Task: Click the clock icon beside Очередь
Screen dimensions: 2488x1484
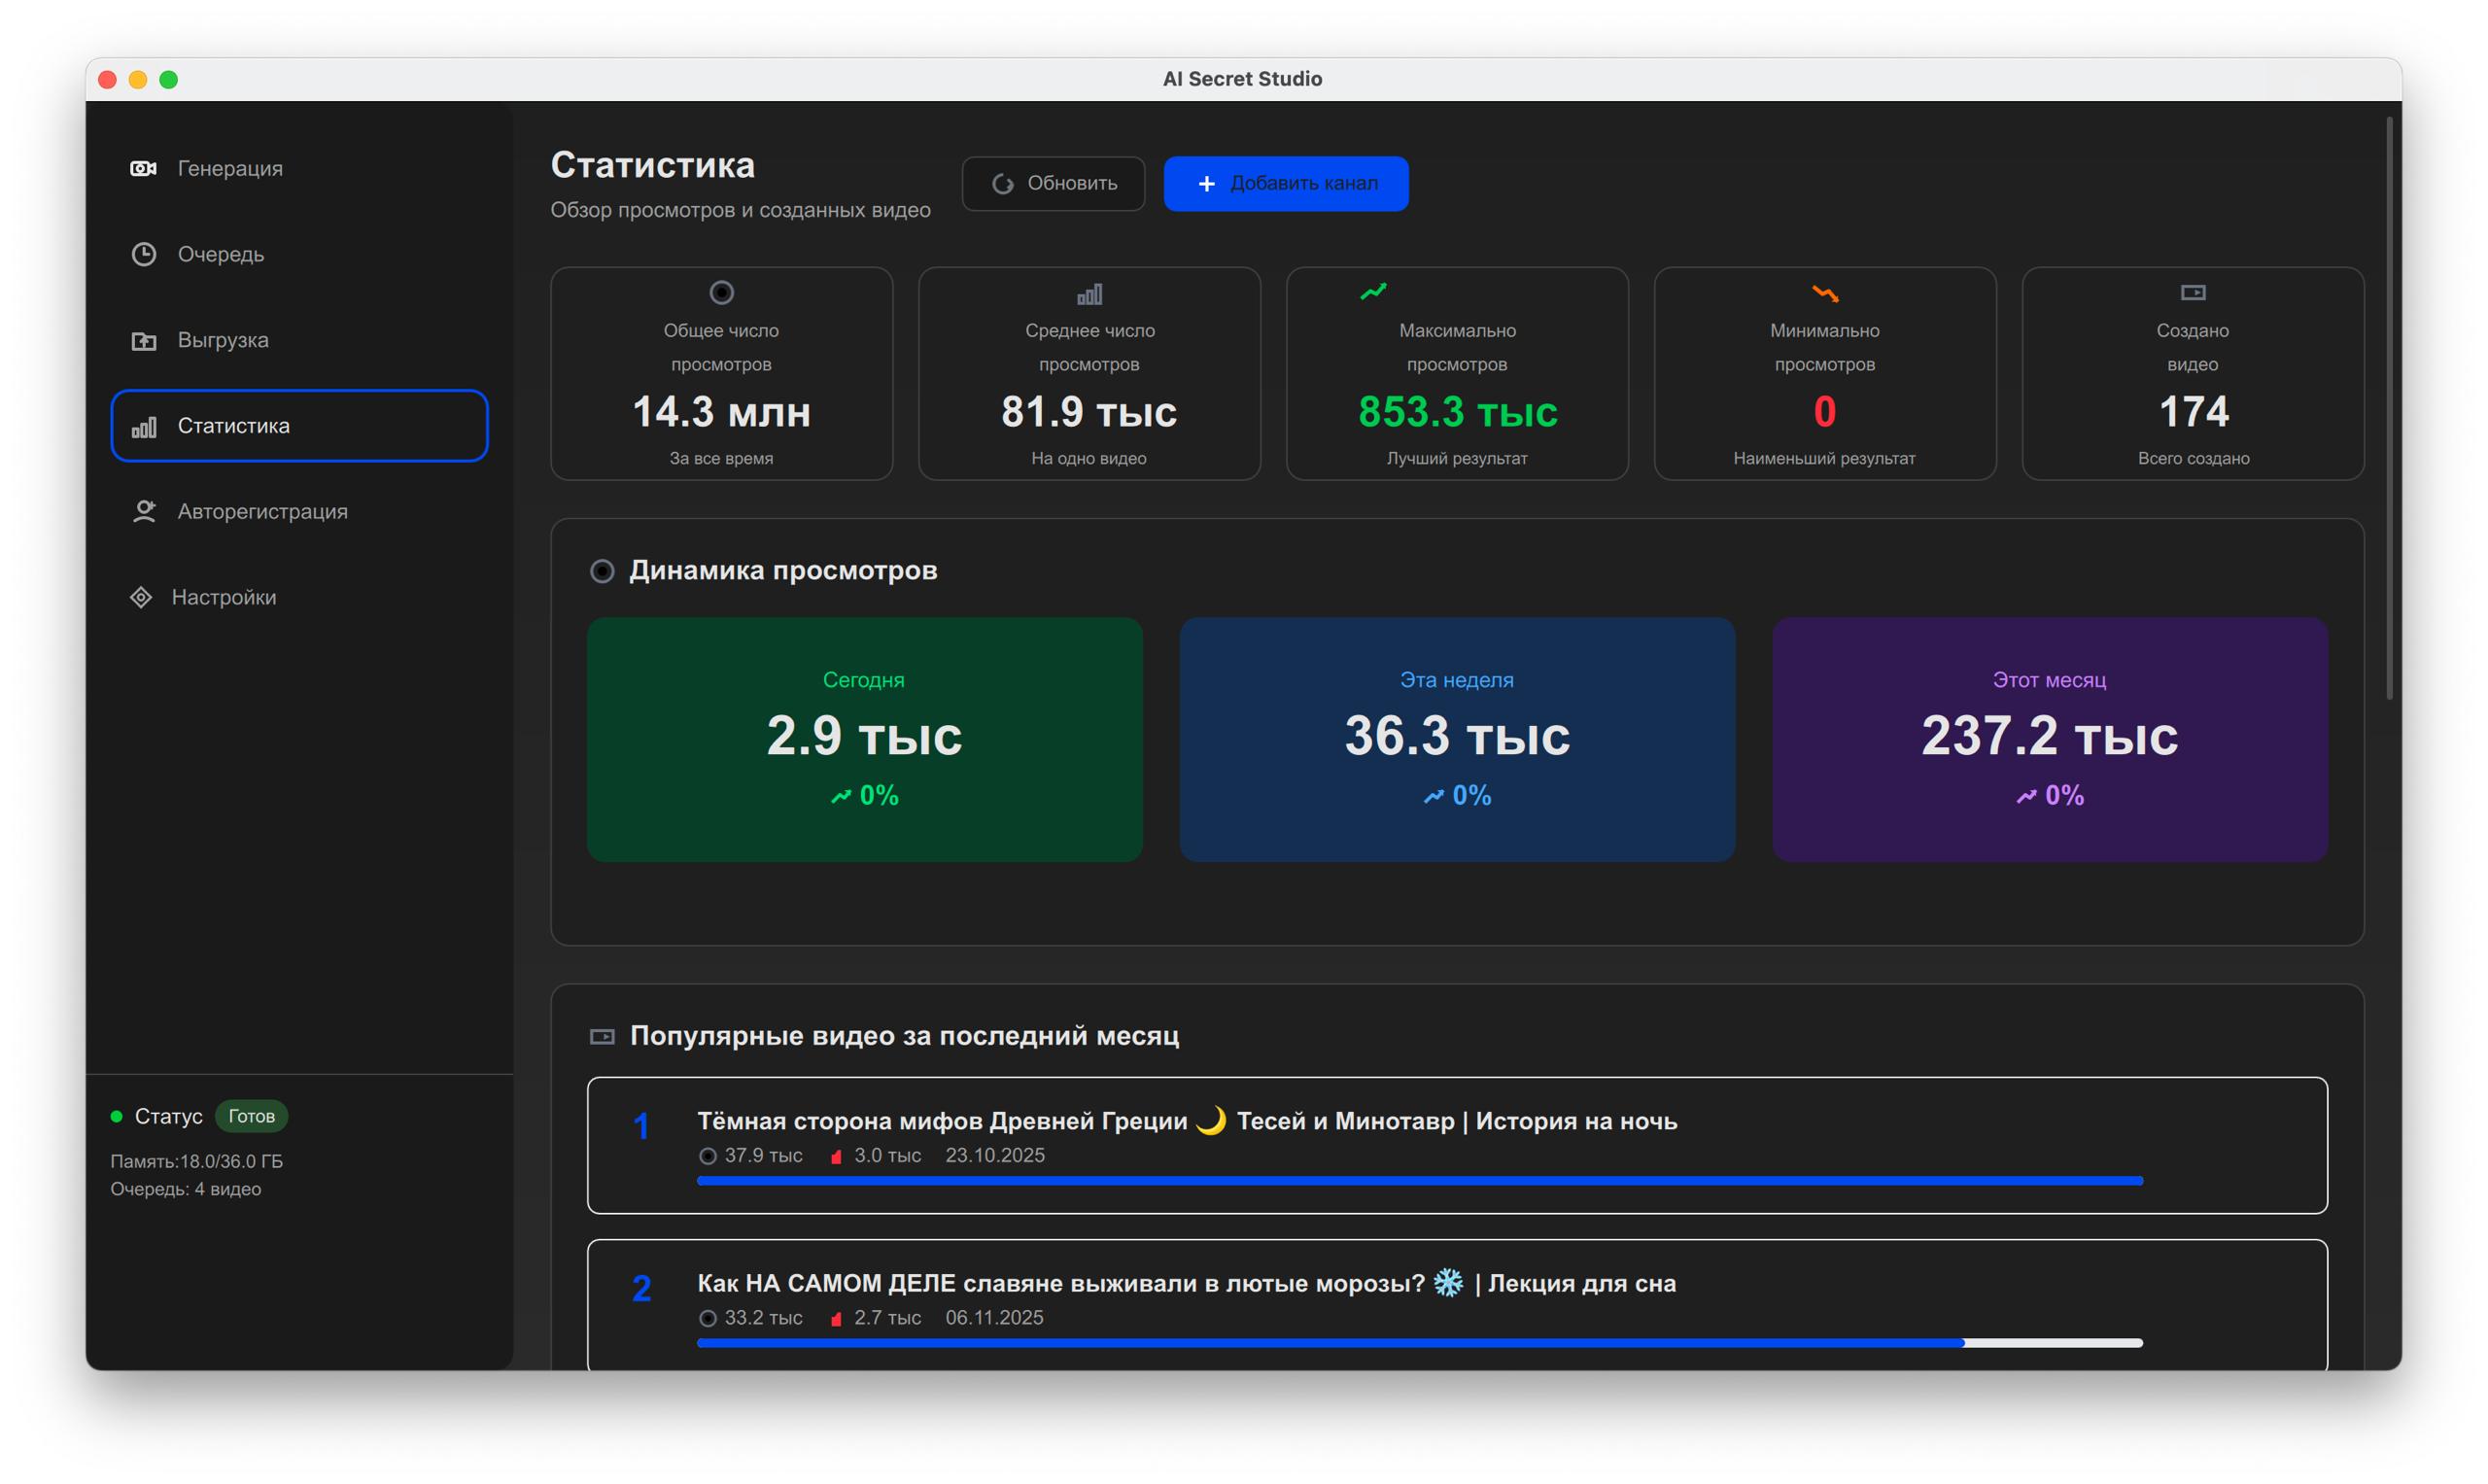Action: (x=144, y=254)
